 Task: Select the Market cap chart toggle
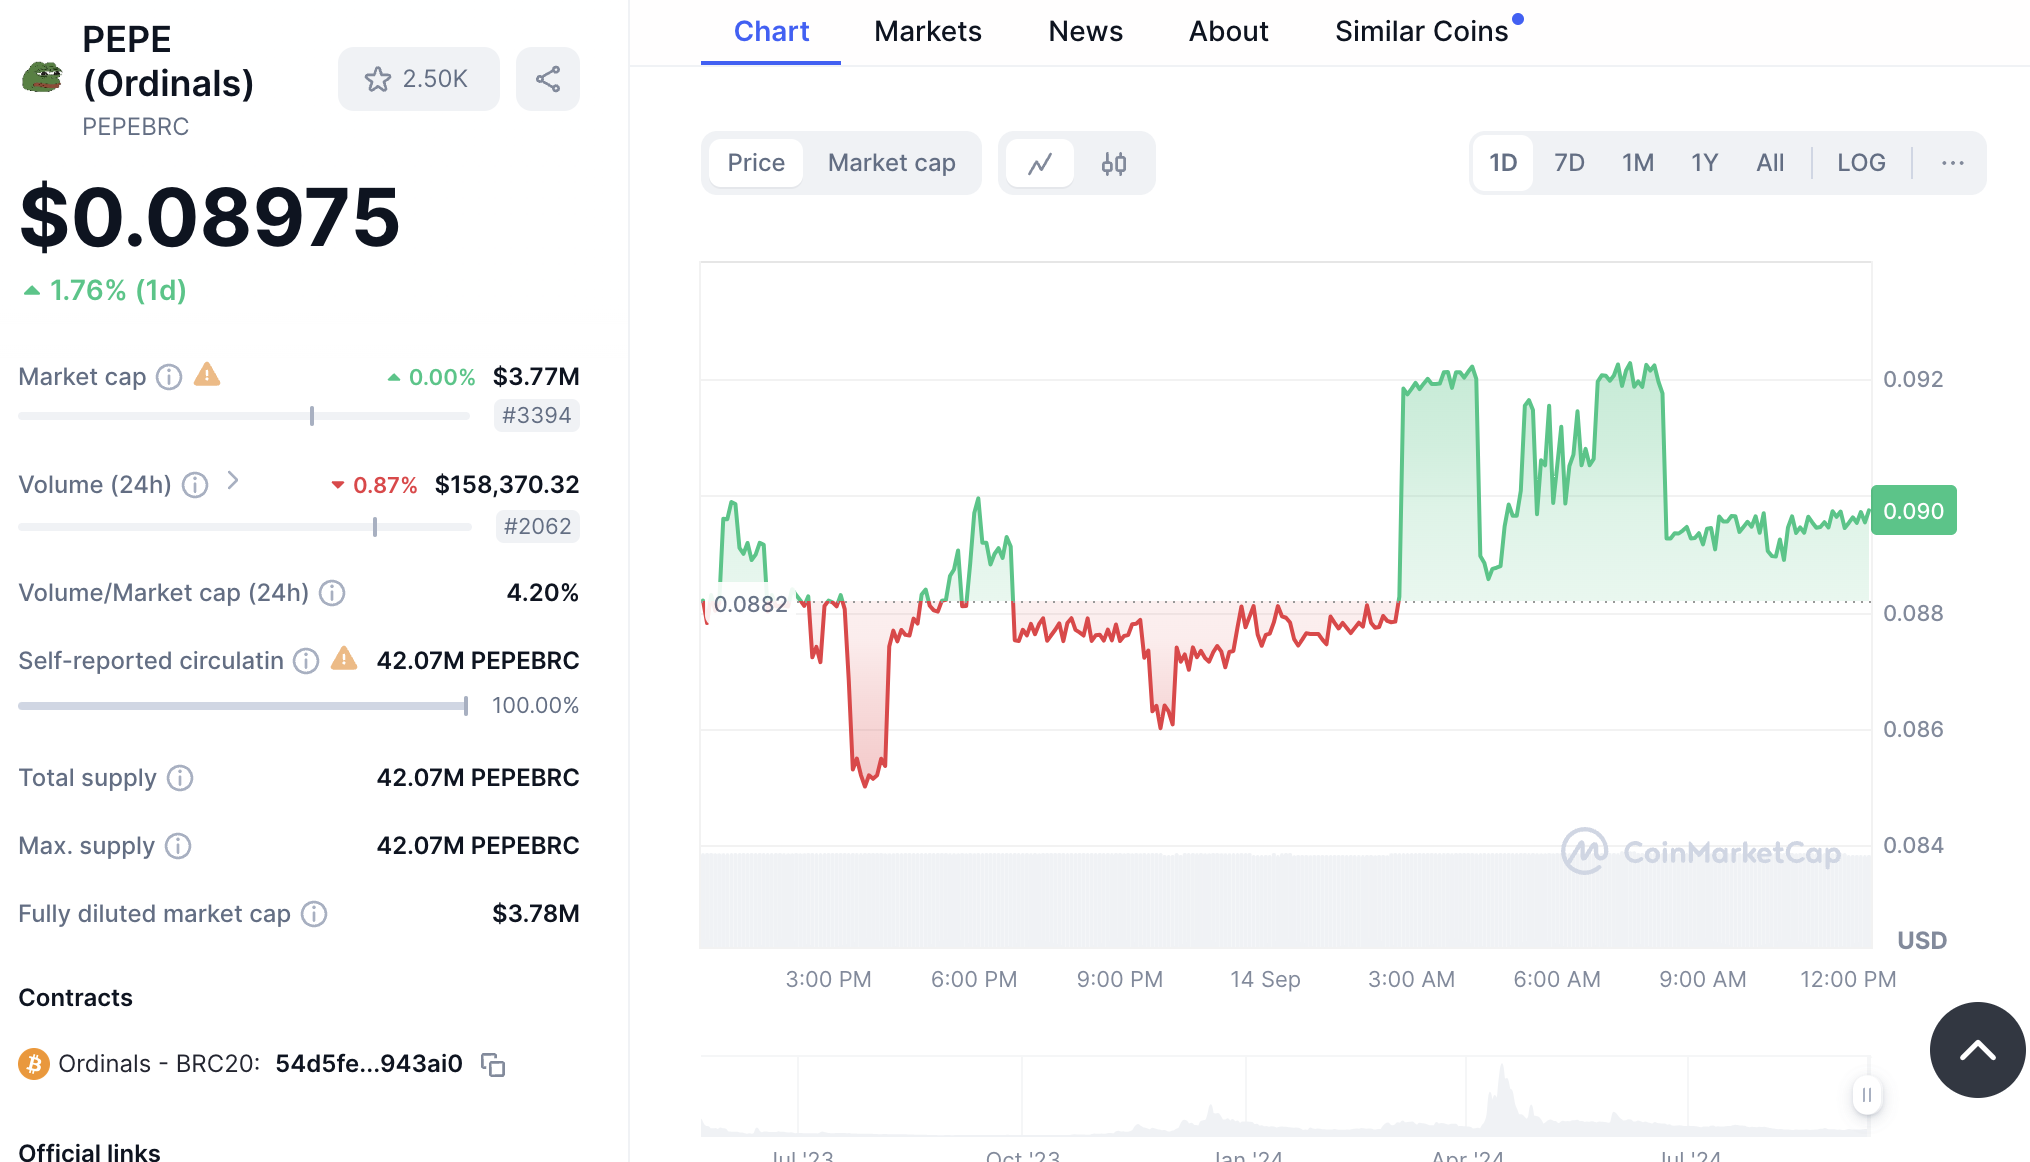(x=891, y=163)
